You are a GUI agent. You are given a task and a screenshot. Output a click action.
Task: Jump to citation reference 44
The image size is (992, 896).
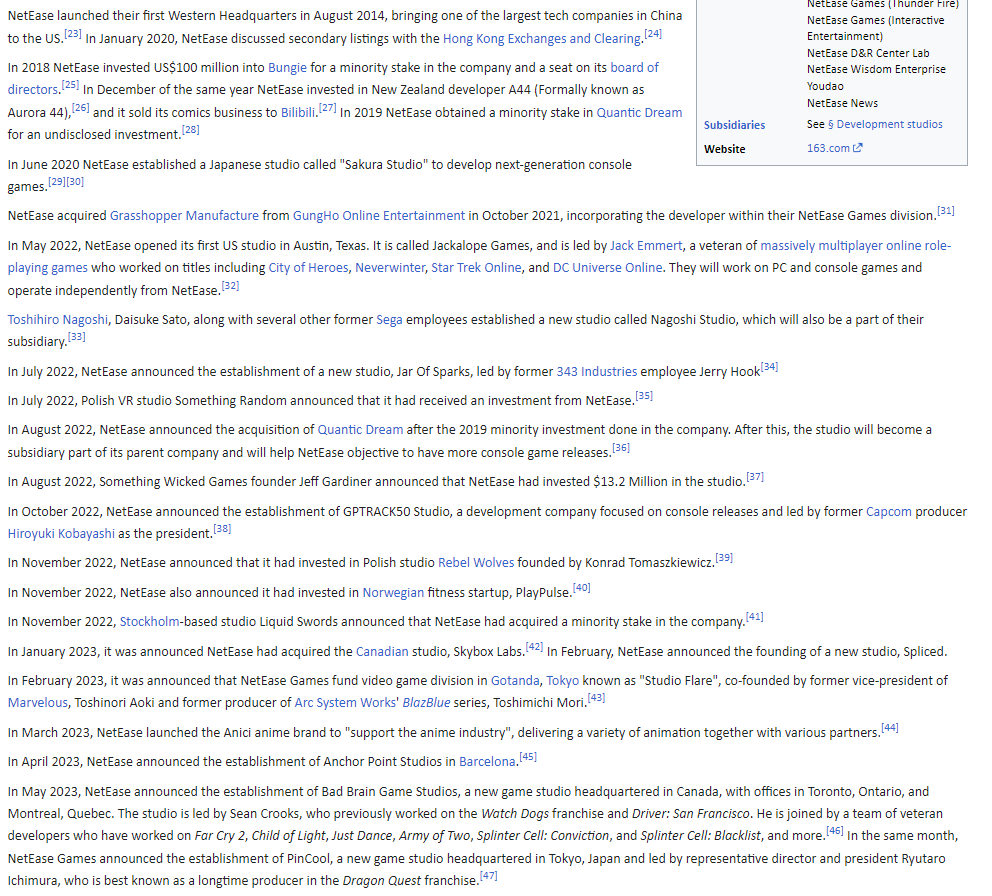coord(890,727)
